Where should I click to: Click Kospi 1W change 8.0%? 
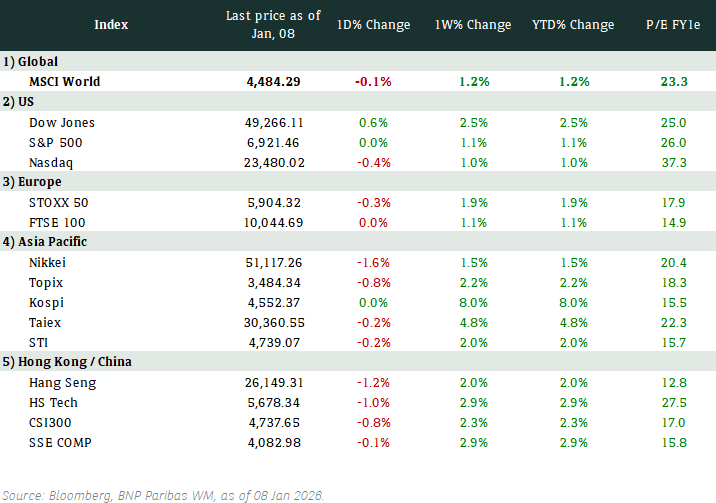(473, 302)
